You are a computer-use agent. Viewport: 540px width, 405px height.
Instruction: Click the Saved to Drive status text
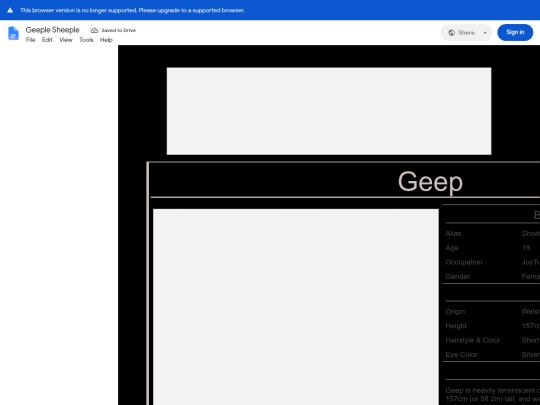(x=118, y=30)
